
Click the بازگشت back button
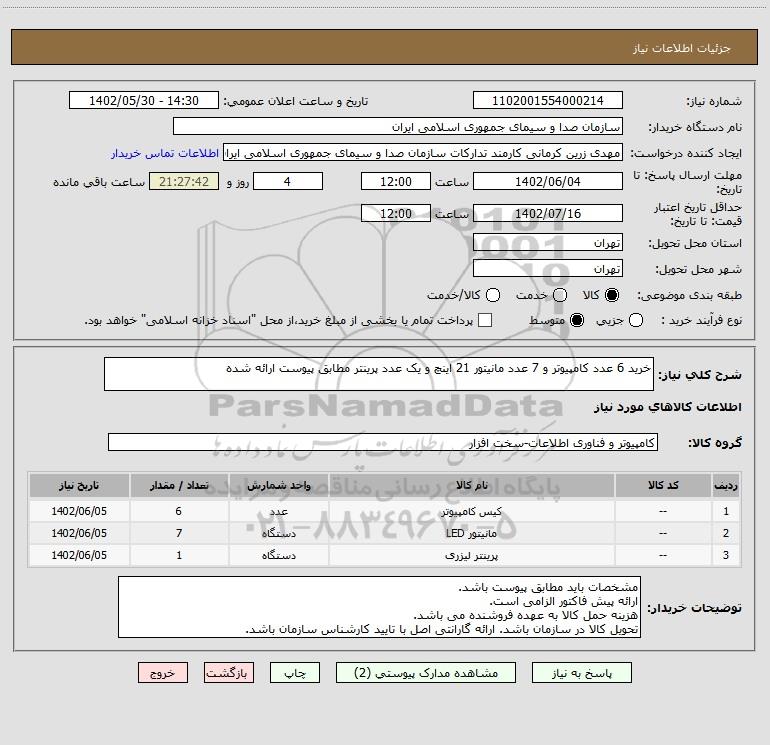tap(229, 673)
